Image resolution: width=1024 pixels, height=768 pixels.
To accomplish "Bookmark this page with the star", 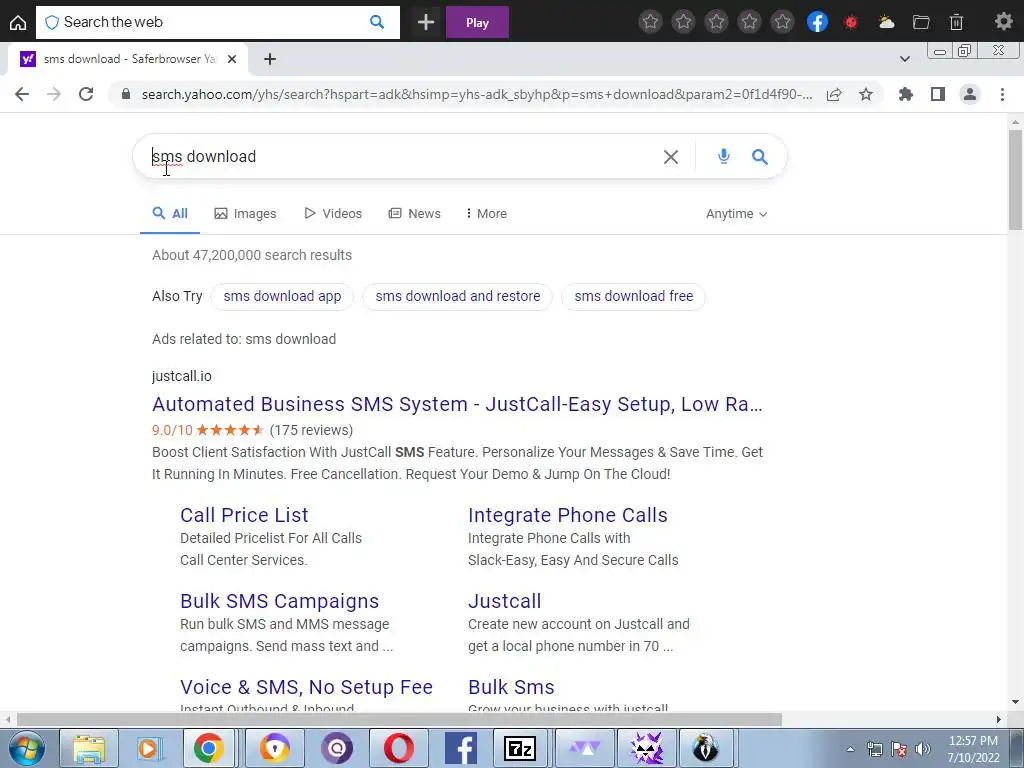I will pyautogui.click(x=866, y=95).
